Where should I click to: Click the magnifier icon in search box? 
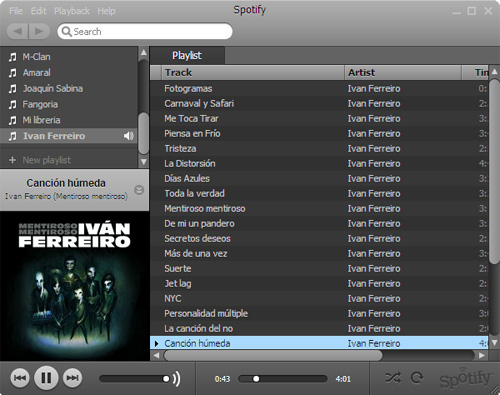point(66,31)
